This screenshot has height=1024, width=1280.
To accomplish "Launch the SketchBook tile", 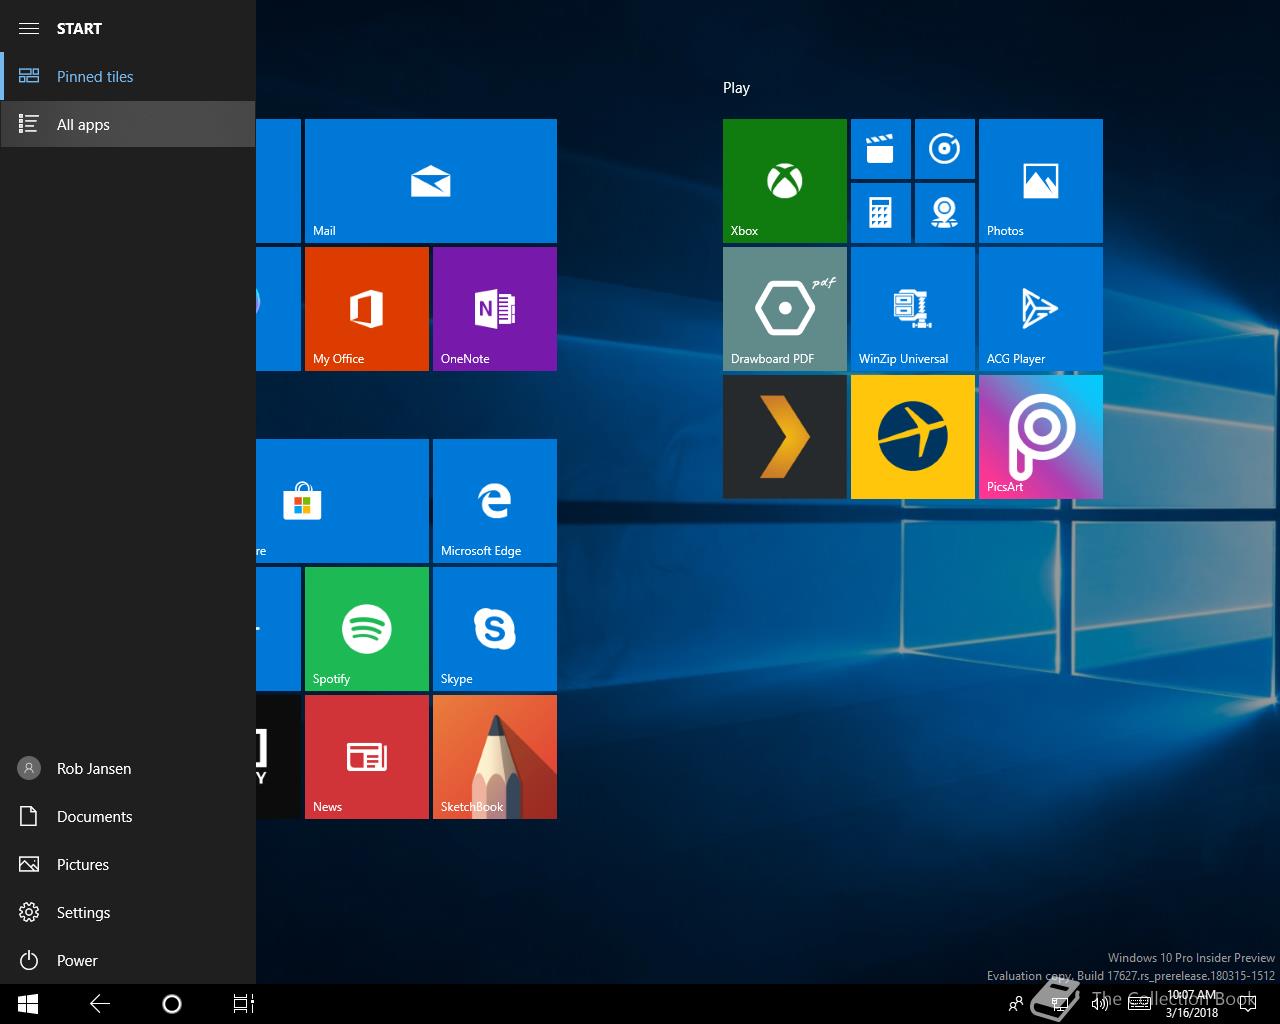I will pyautogui.click(x=494, y=757).
